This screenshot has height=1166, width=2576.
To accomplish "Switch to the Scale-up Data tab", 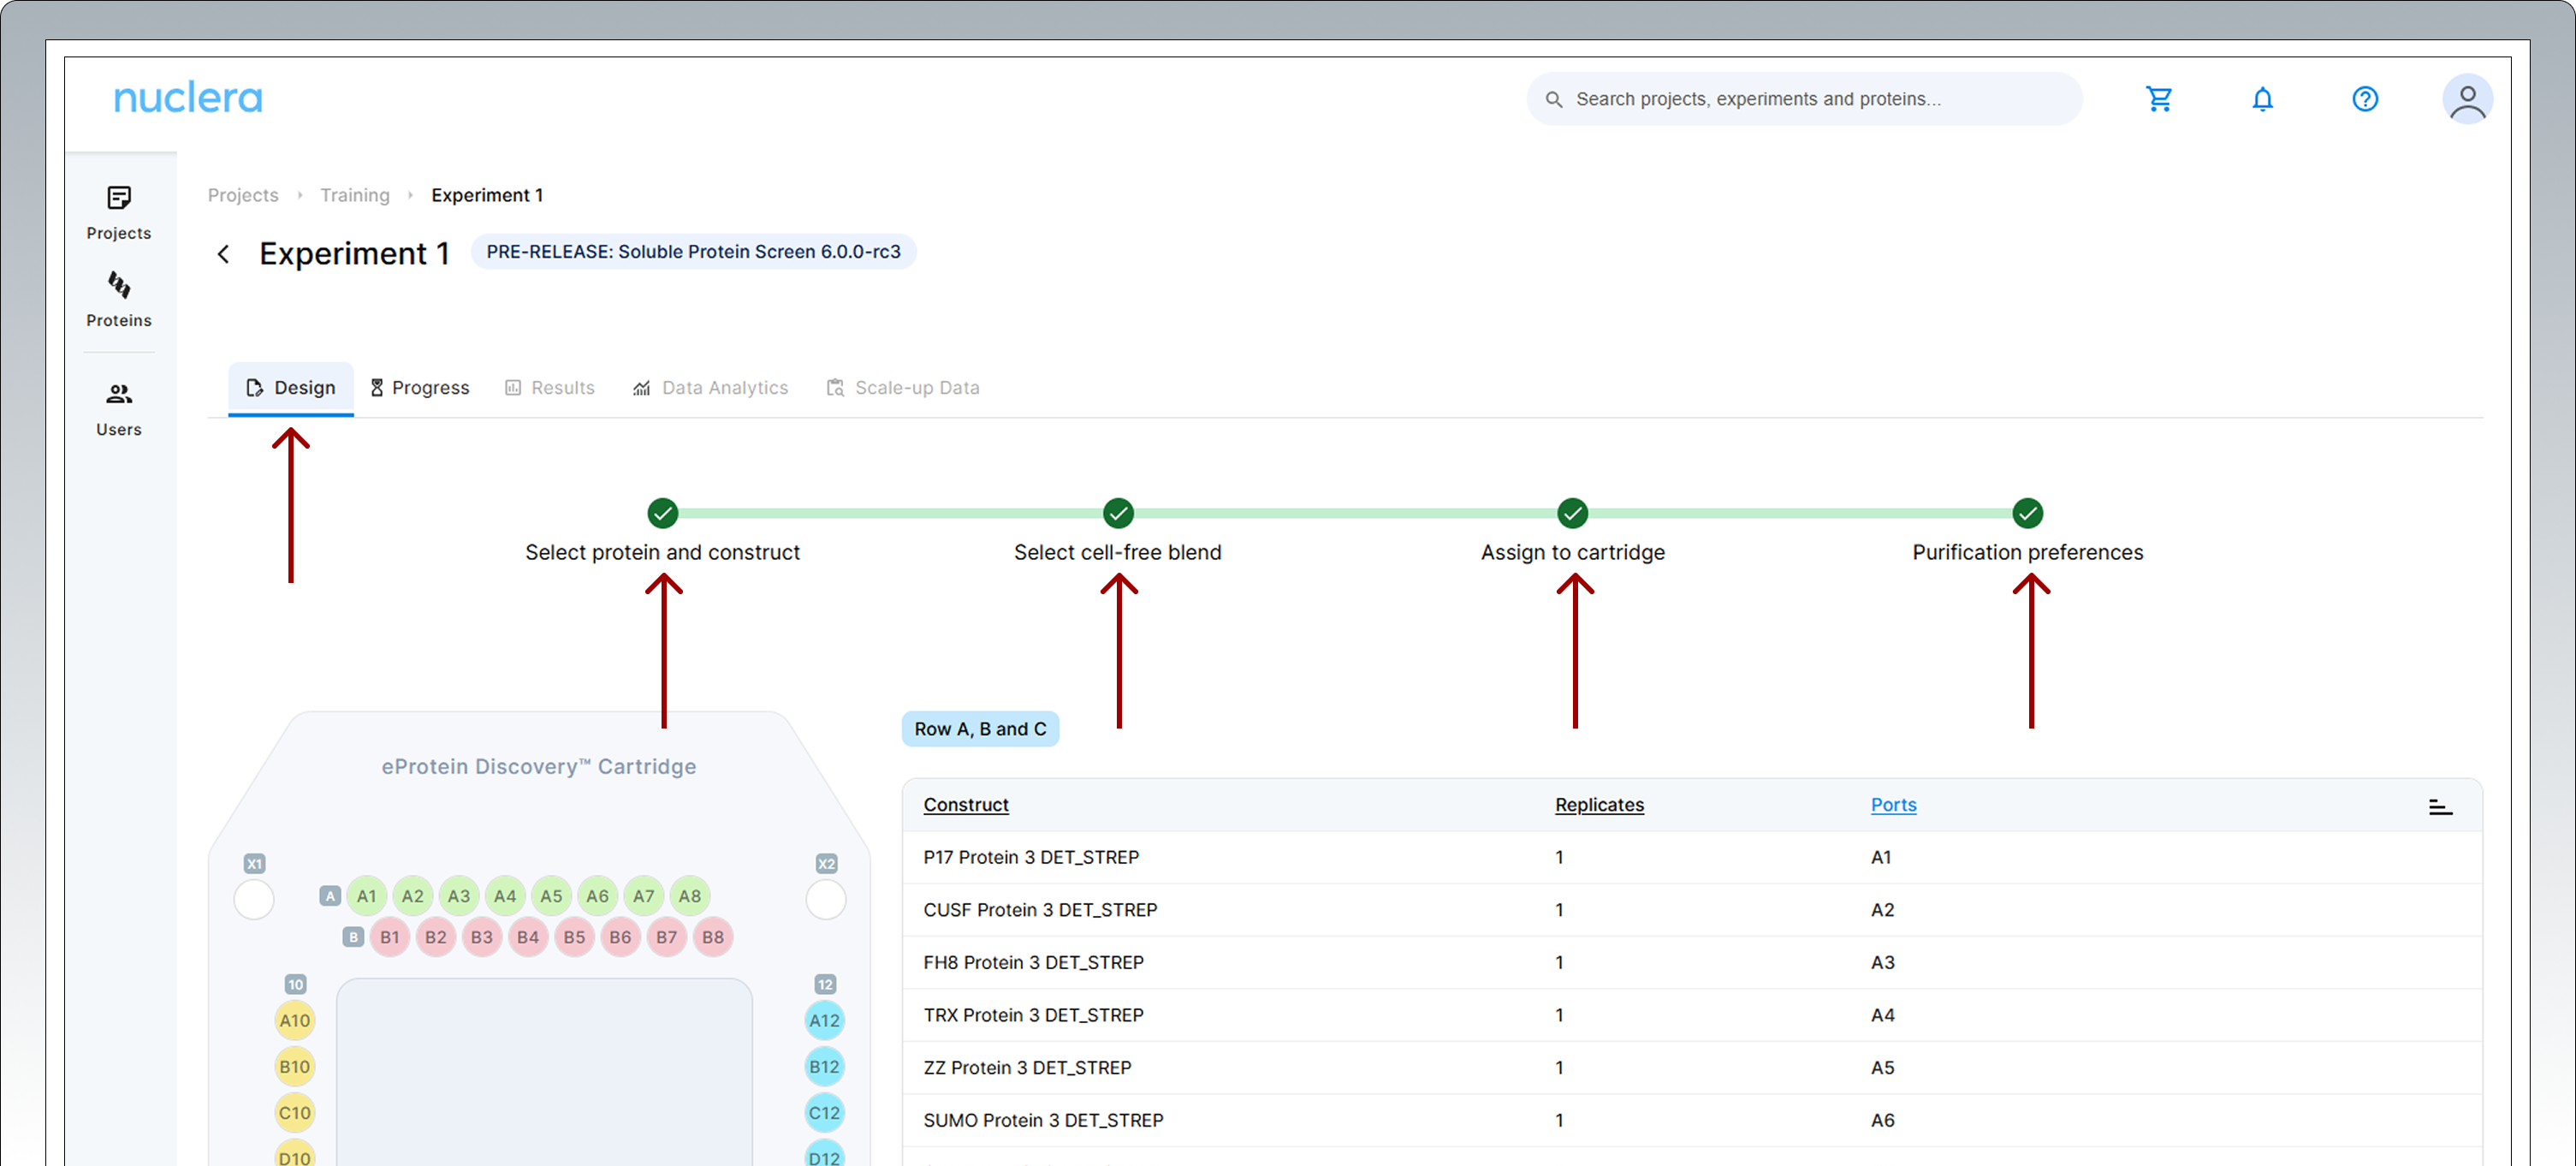I will pos(903,388).
